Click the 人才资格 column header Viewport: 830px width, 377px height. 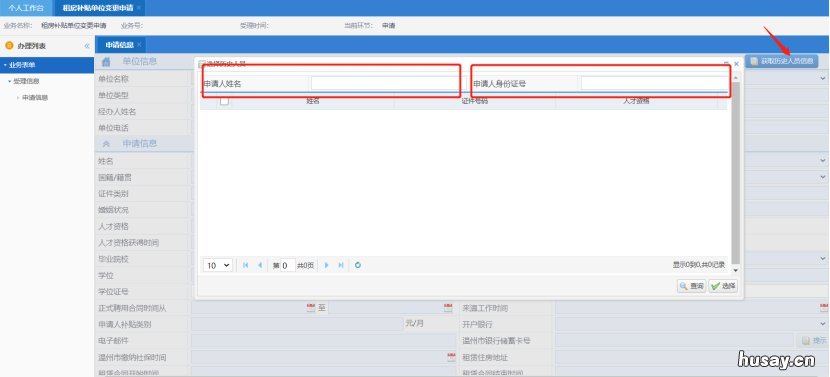(x=636, y=101)
